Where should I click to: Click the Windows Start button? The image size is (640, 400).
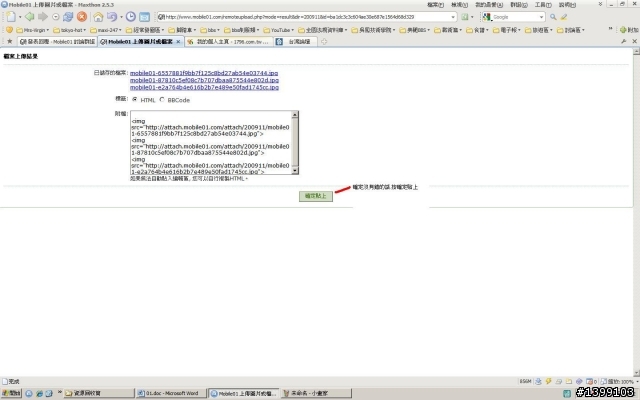[x=11, y=393]
